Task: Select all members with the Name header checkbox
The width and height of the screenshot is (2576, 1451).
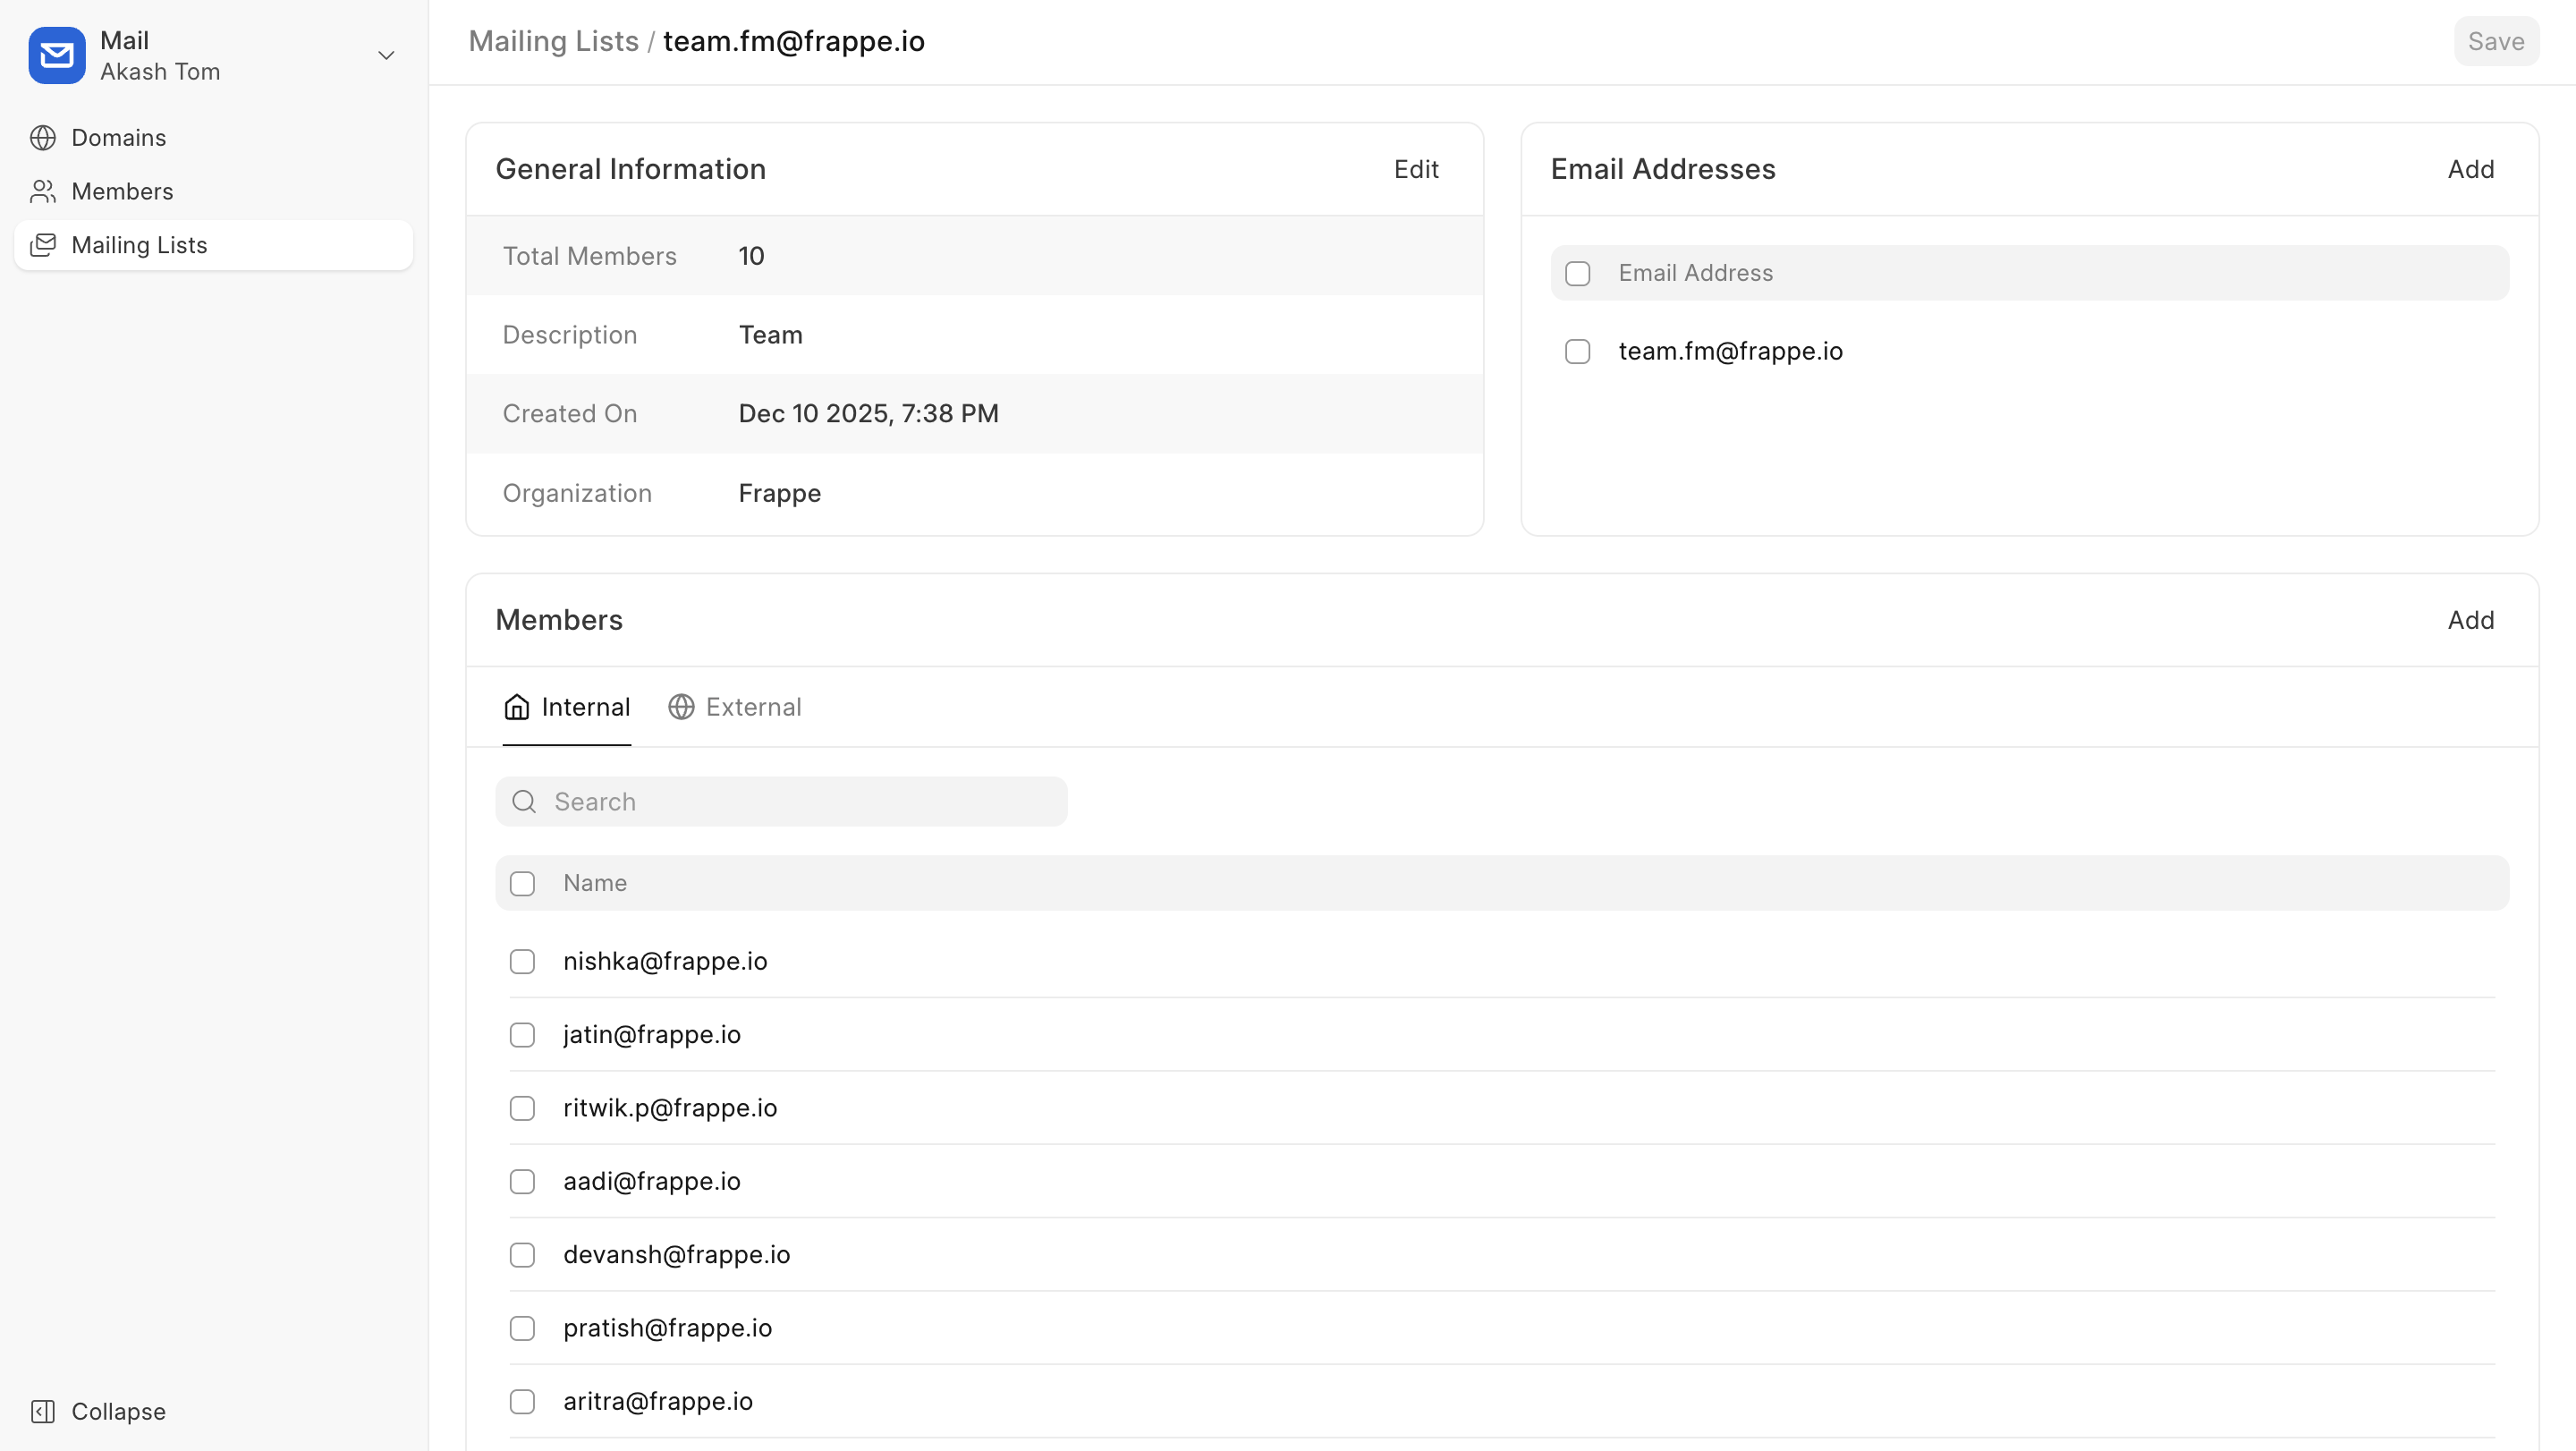Action: (x=522, y=883)
